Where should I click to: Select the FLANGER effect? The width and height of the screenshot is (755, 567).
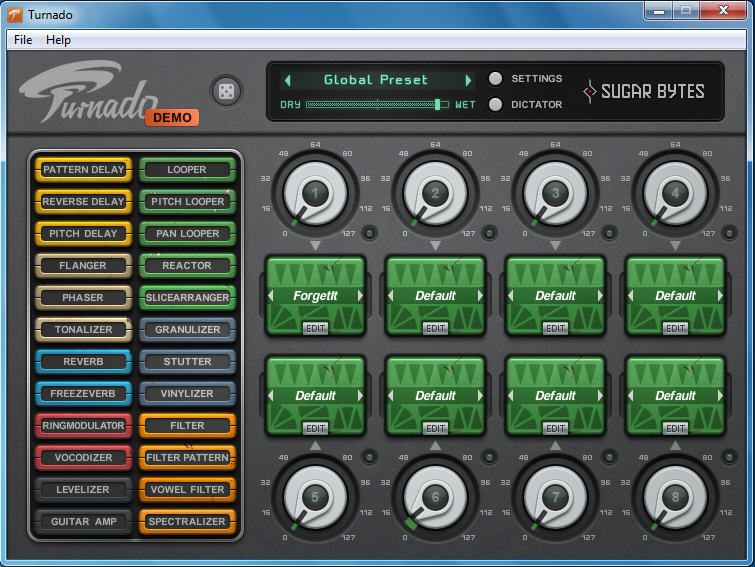click(83, 266)
